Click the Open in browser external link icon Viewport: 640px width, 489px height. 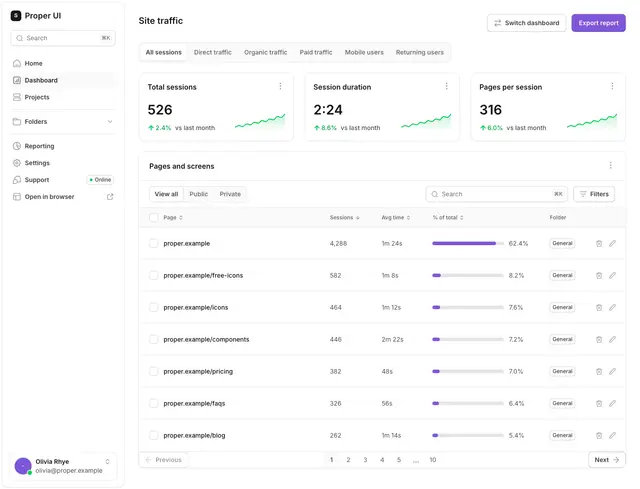click(110, 197)
